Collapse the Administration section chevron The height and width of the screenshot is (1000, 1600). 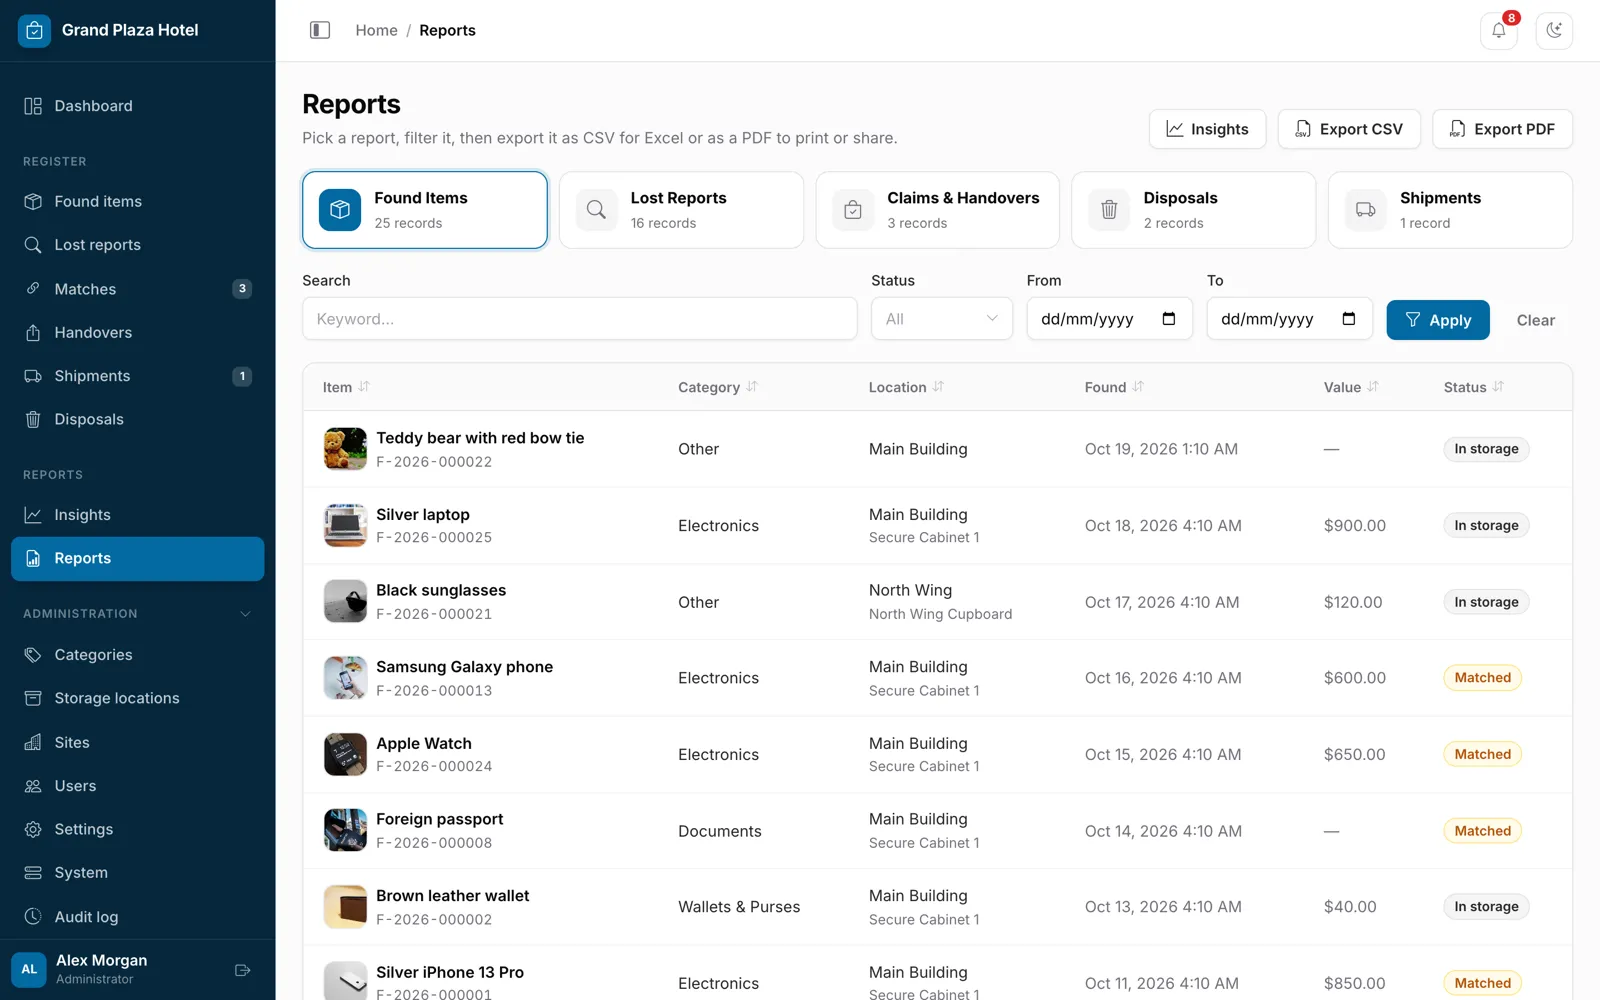(245, 614)
